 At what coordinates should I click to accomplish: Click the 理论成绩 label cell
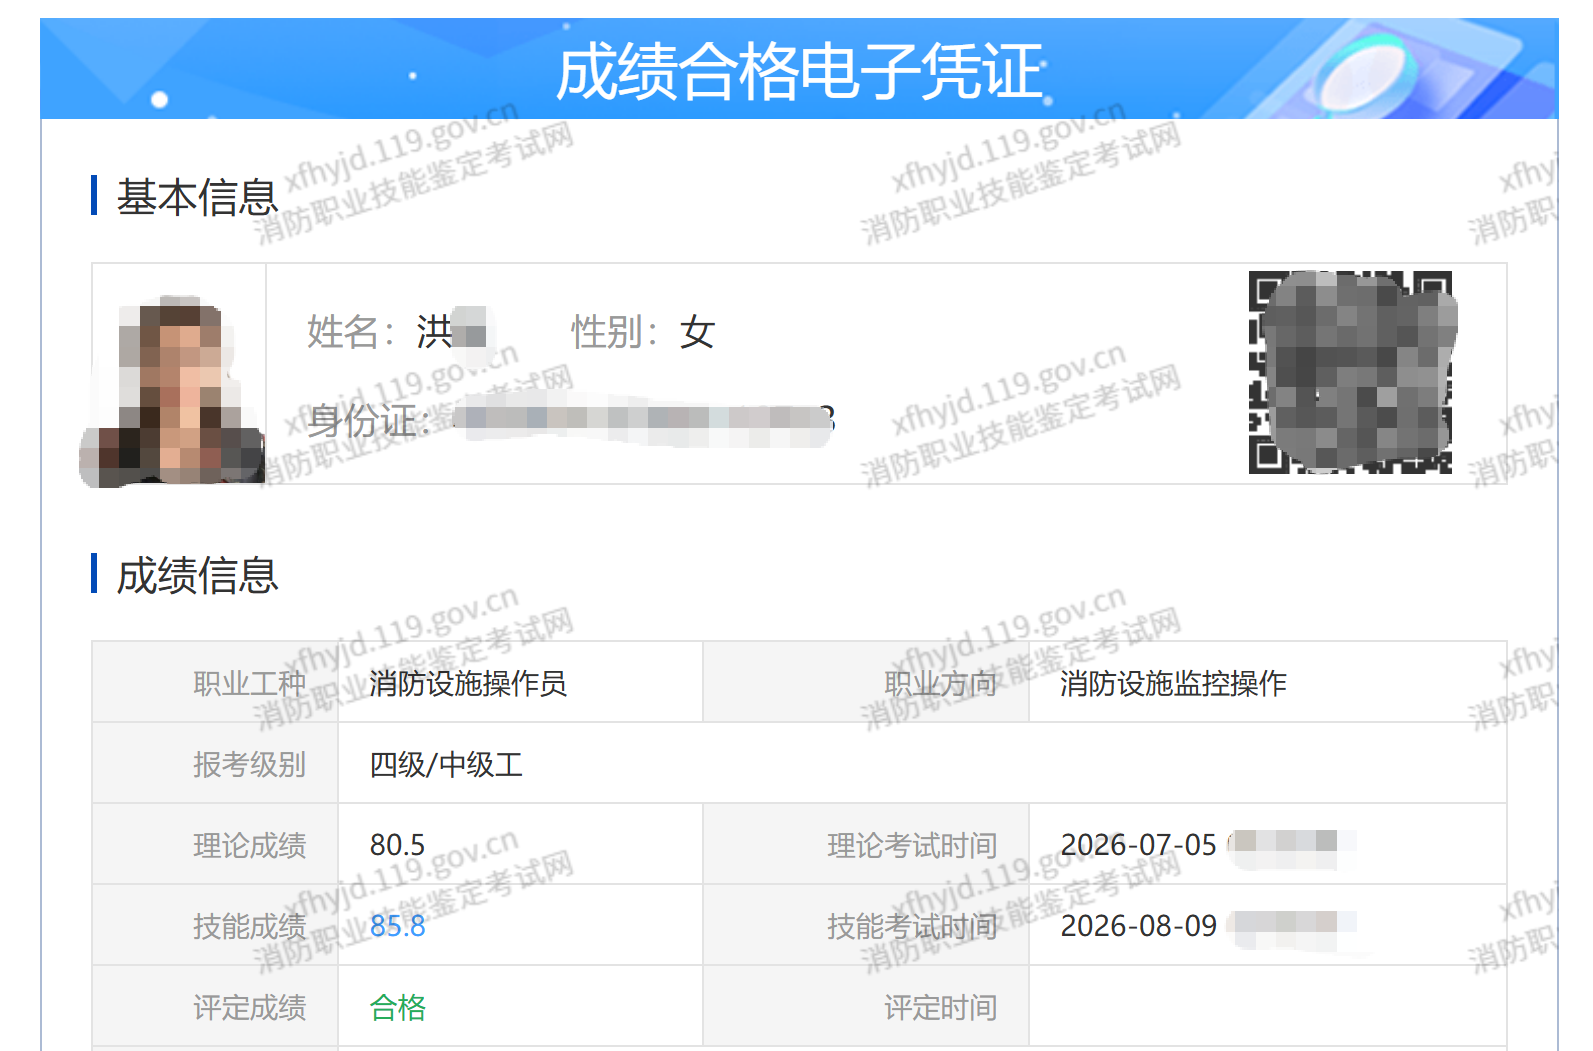(215, 844)
